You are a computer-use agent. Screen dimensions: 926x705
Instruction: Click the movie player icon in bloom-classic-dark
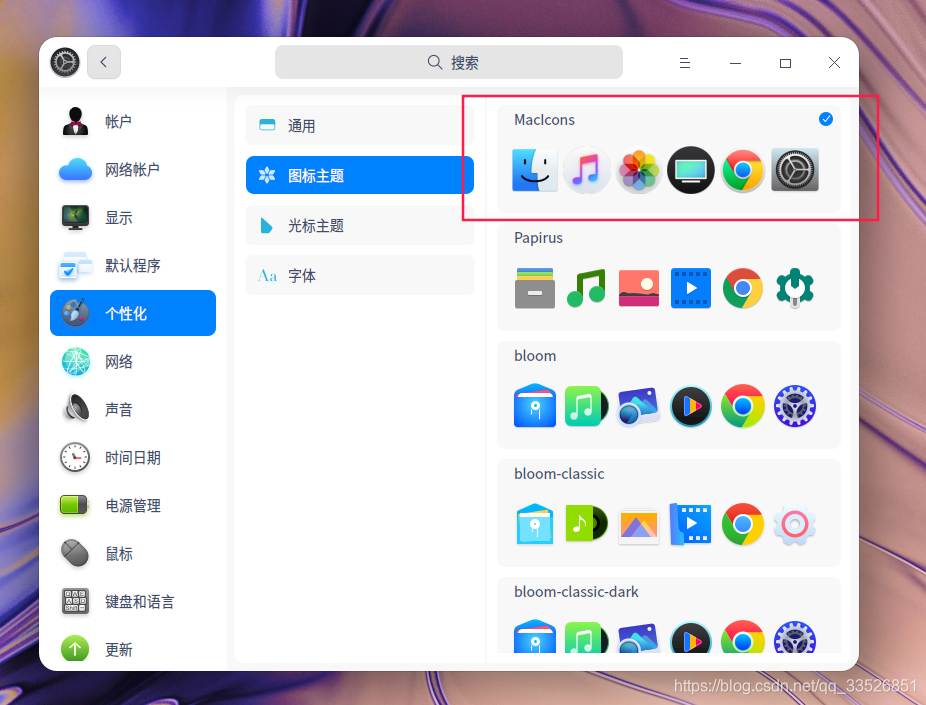pos(690,637)
